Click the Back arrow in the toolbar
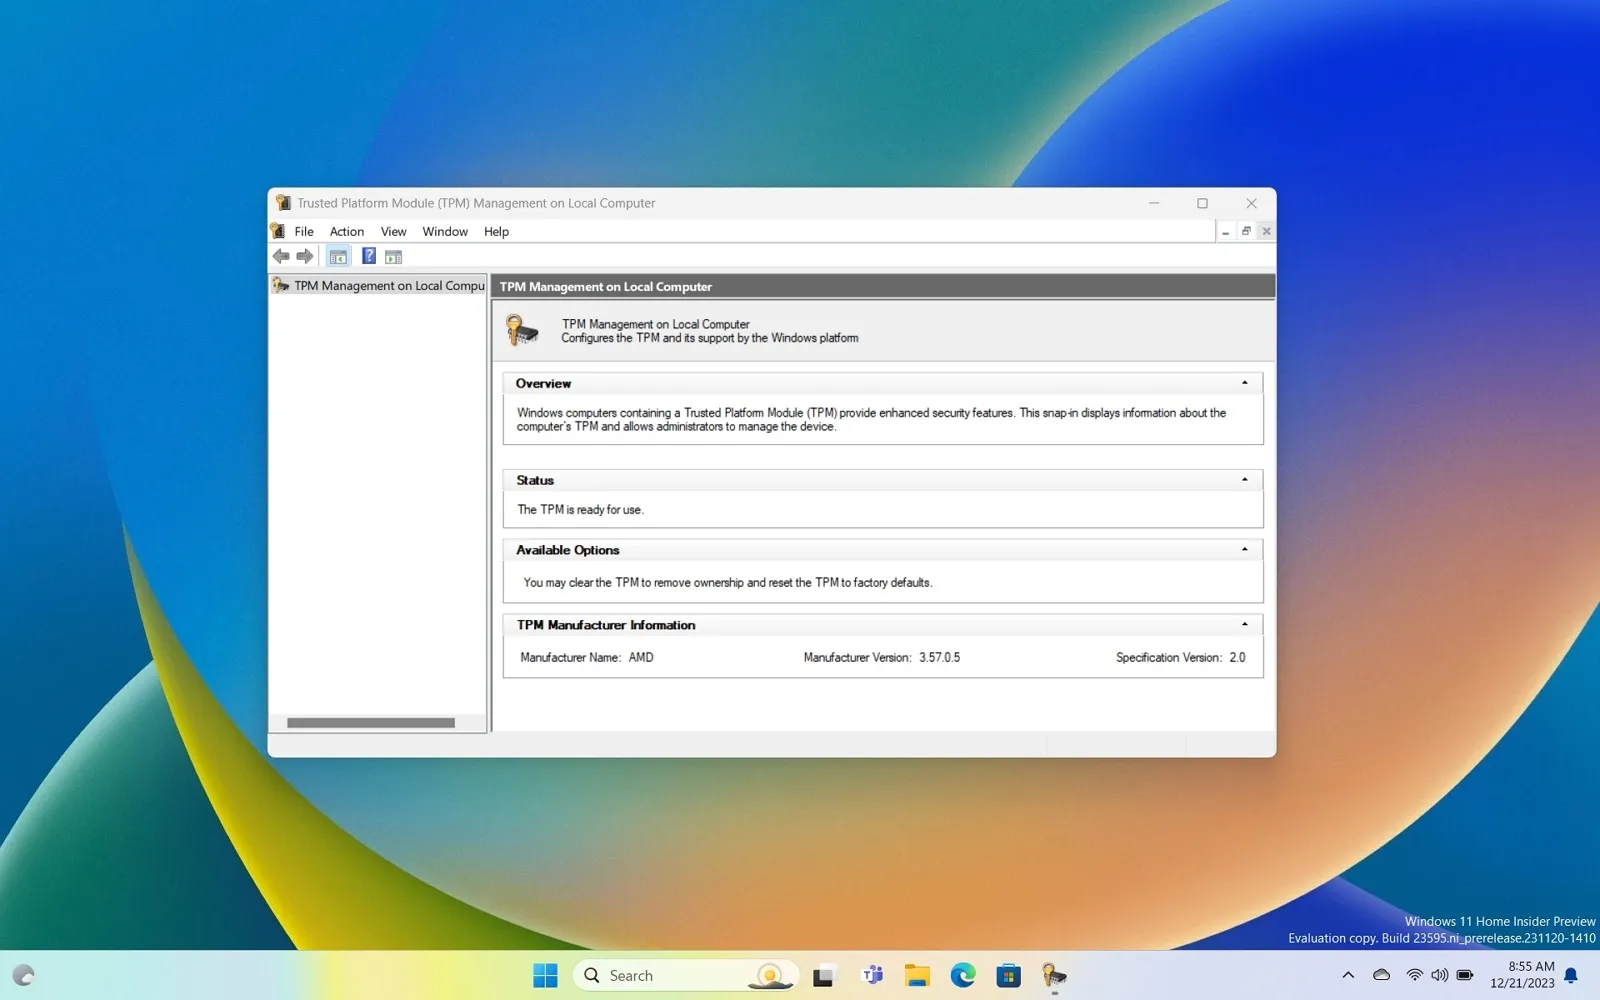The width and height of the screenshot is (1600, 1000). pos(281,257)
